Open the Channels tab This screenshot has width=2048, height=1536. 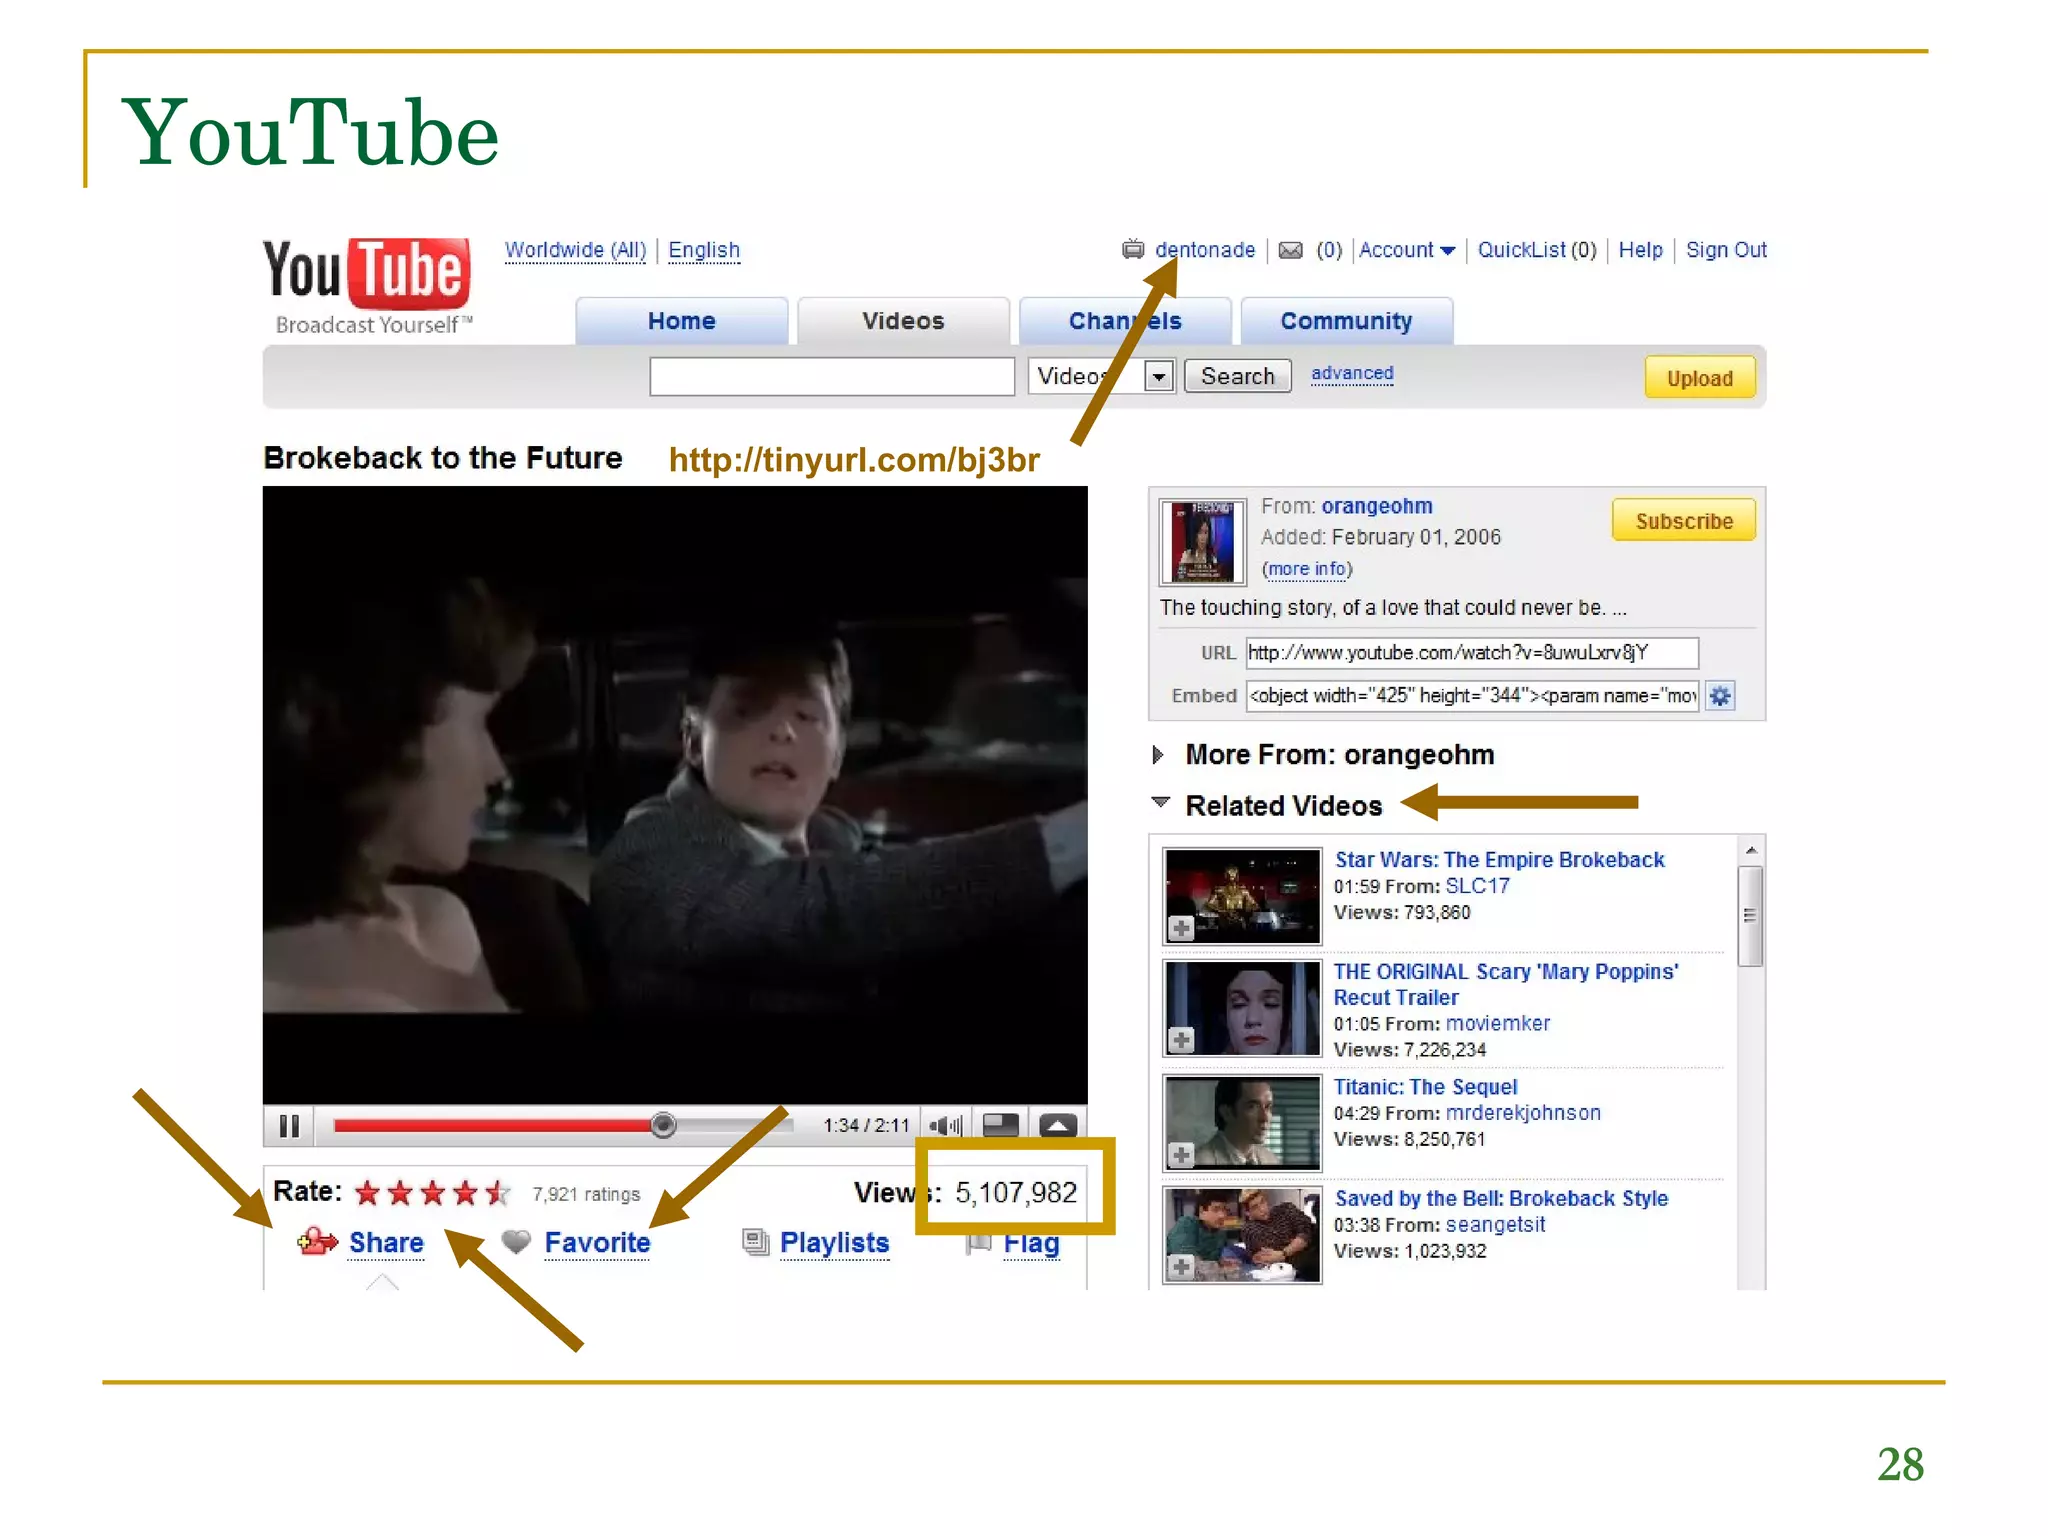1125,321
